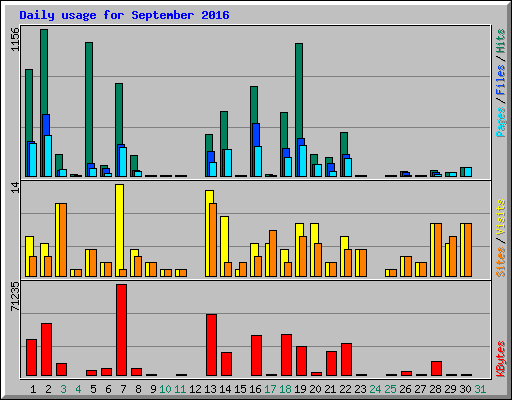This screenshot has height=400, width=512.
Task: Select day 4 weekend label
Action: (x=78, y=389)
